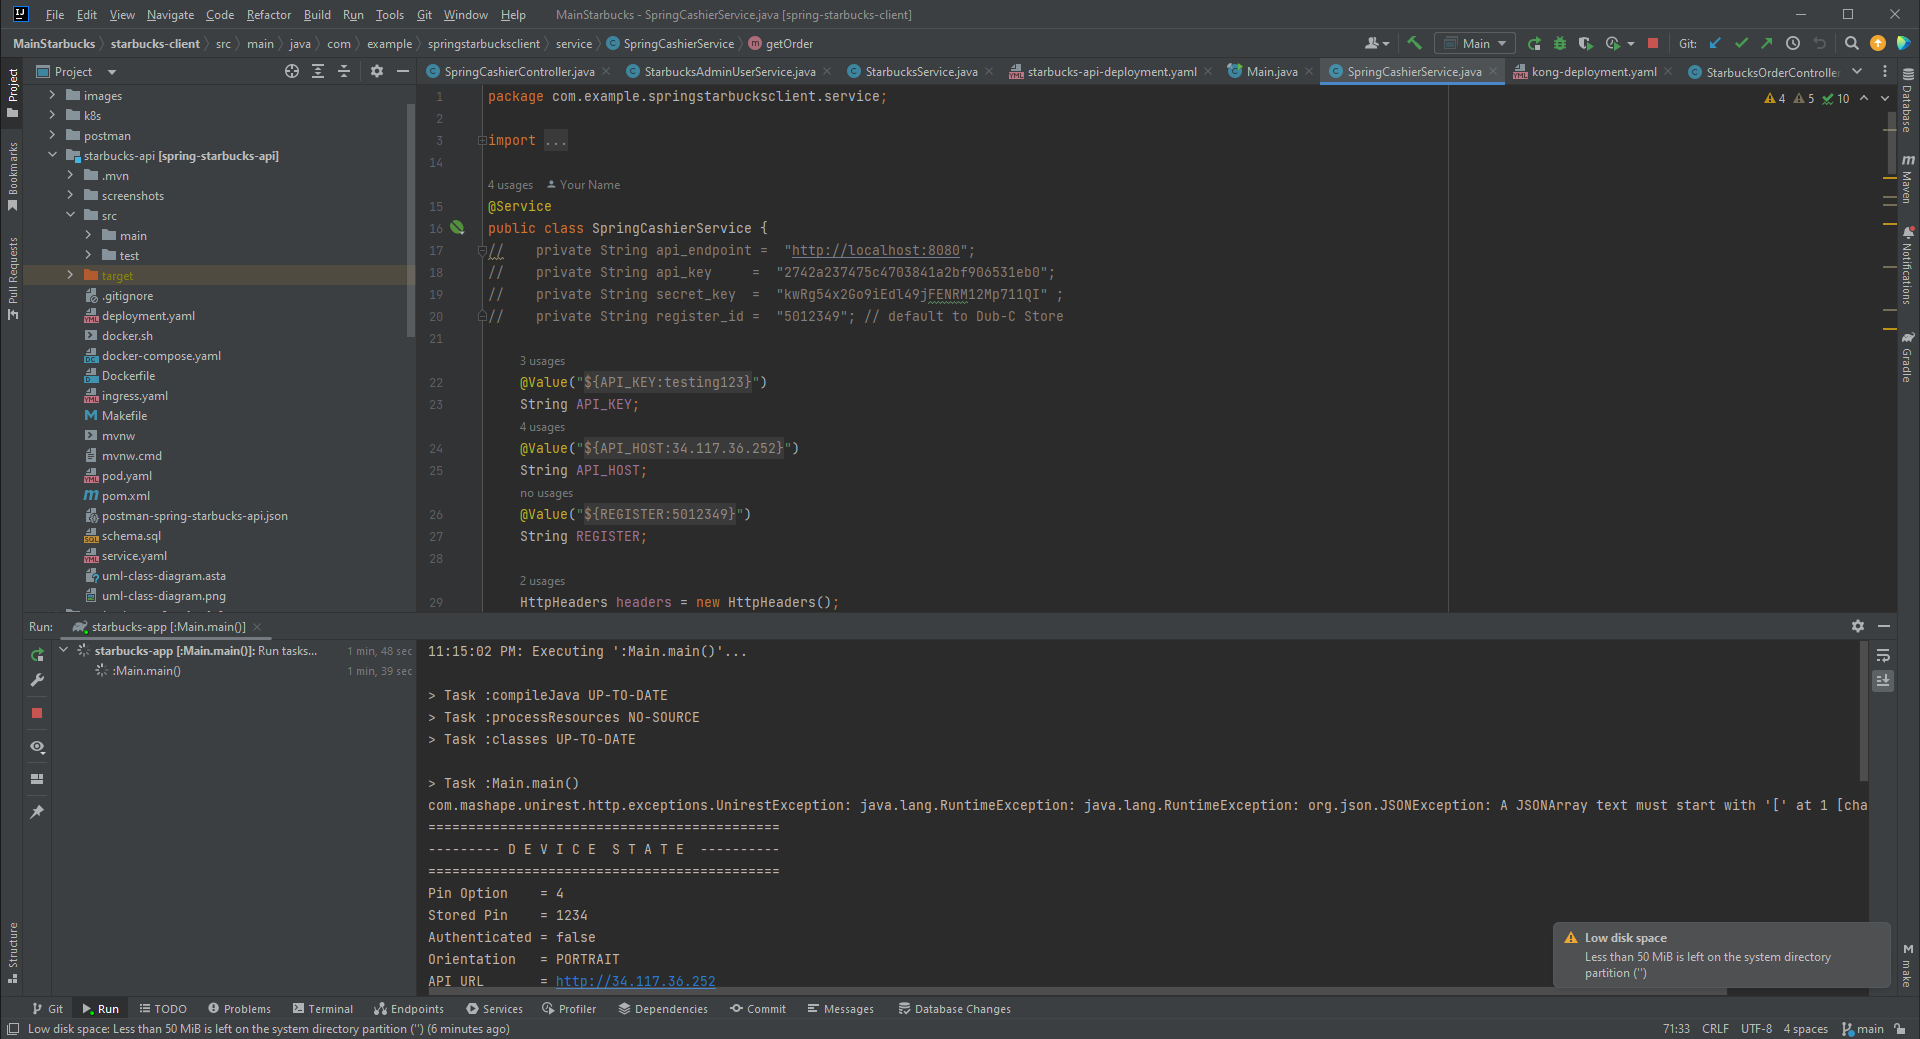This screenshot has width=1920, height=1039.
Task: Collapse the import statements fold in the editor
Action: tap(481, 140)
